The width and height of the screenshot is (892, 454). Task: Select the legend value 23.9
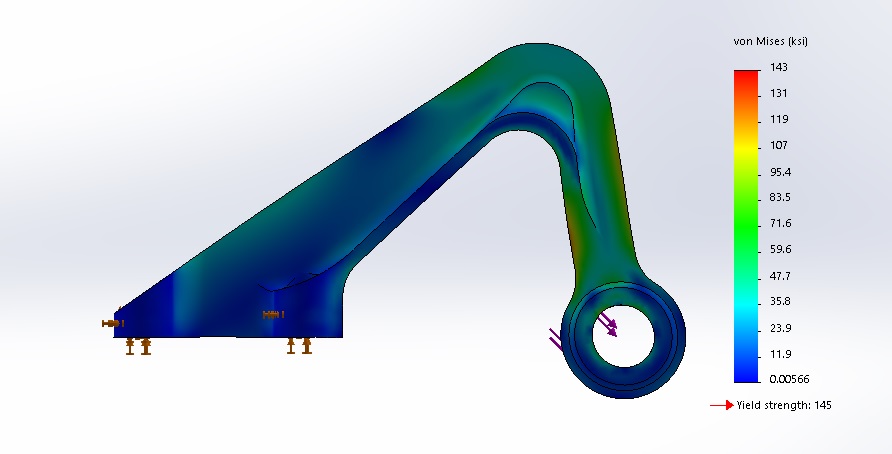(x=780, y=328)
